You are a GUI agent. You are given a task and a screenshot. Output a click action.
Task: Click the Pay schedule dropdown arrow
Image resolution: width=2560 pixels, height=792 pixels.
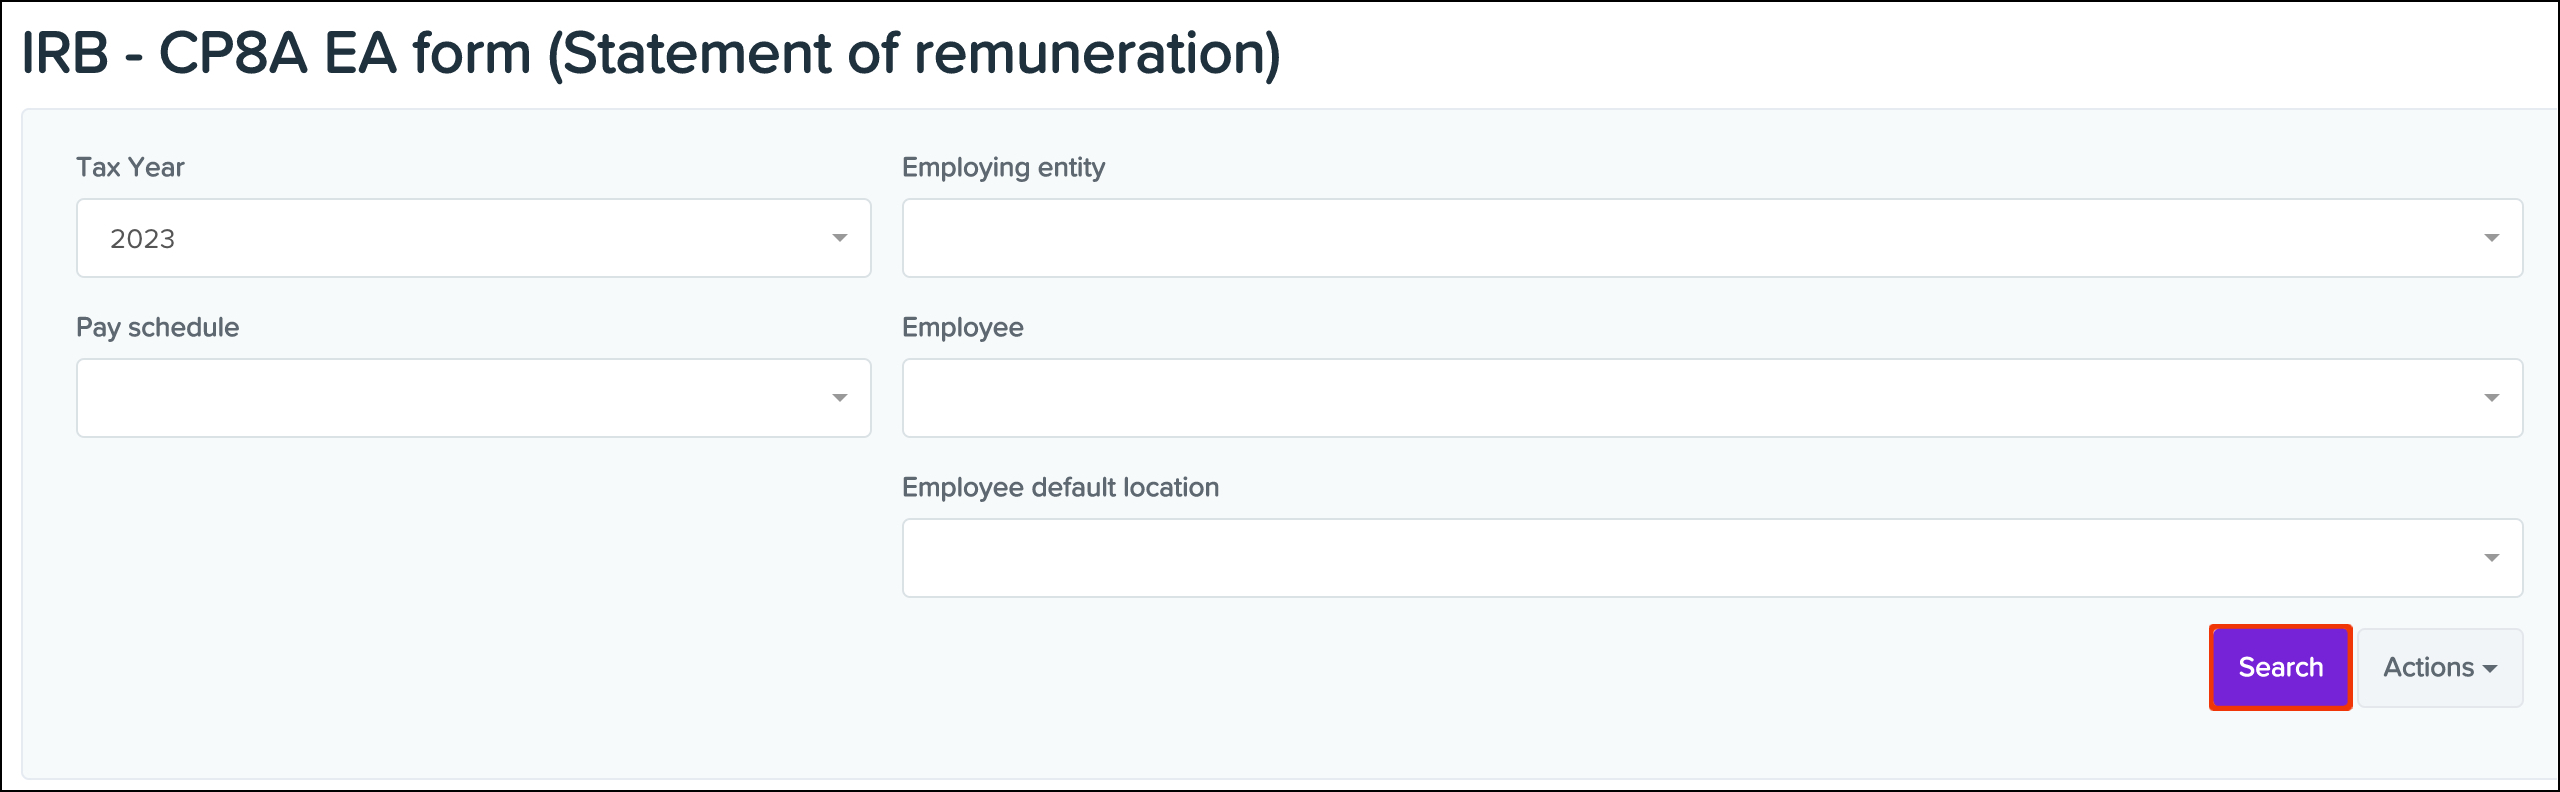click(x=838, y=398)
